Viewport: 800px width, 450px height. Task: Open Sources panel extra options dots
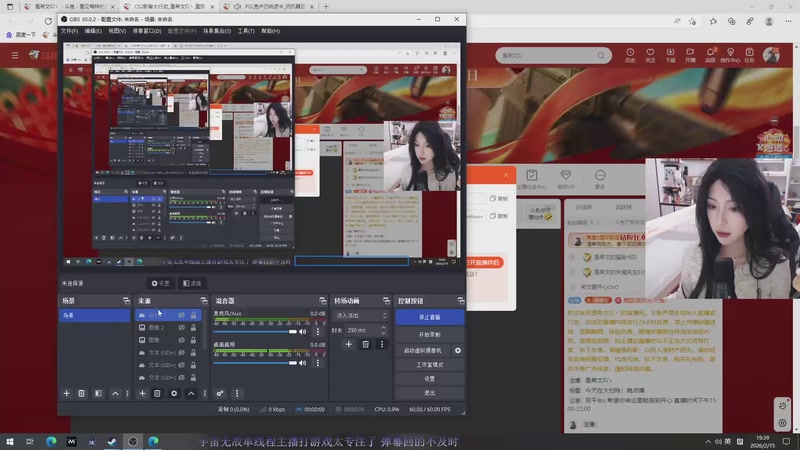point(205,393)
